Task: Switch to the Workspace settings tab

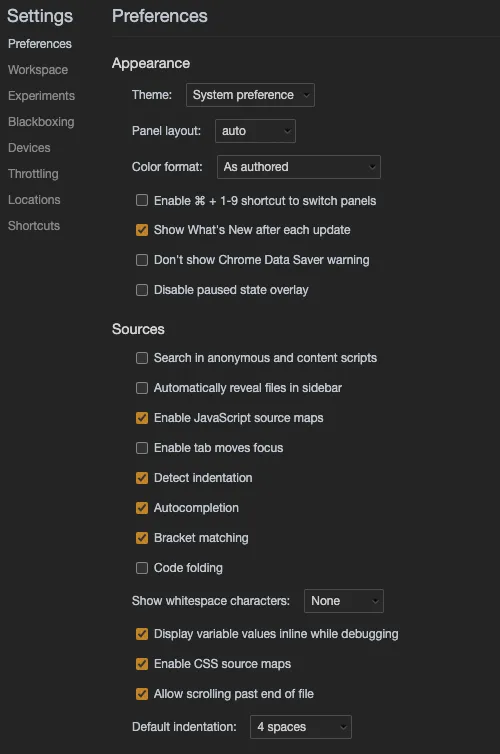Action: [x=38, y=70]
